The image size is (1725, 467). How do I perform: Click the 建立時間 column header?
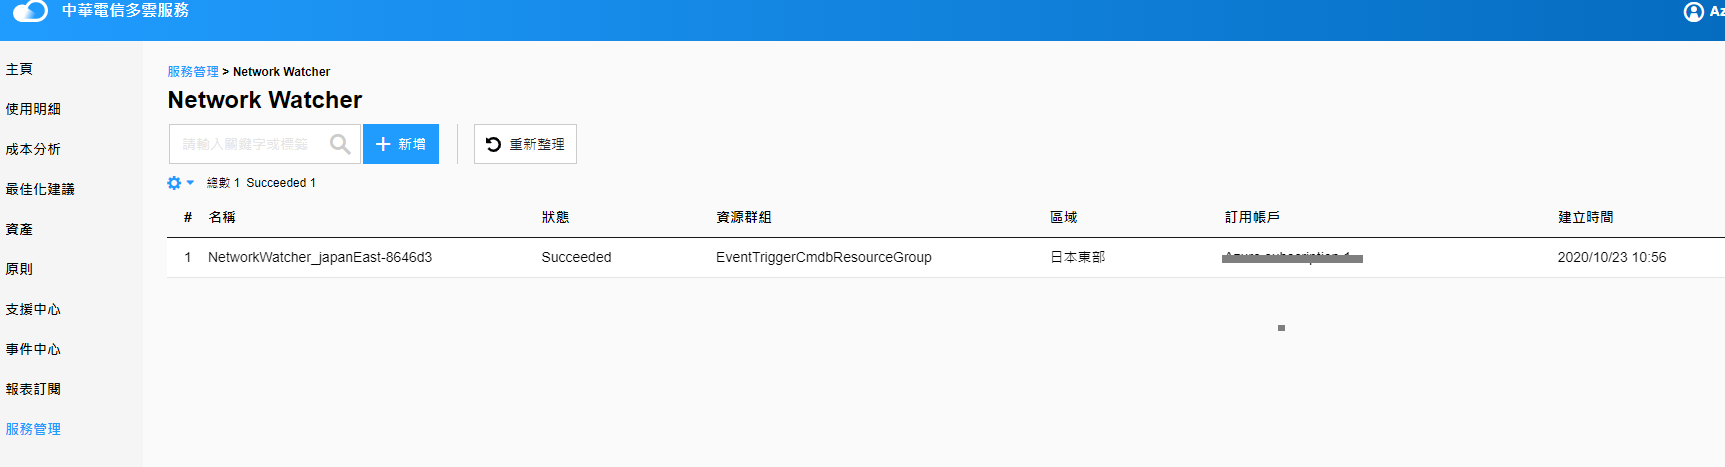[1586, 217]
